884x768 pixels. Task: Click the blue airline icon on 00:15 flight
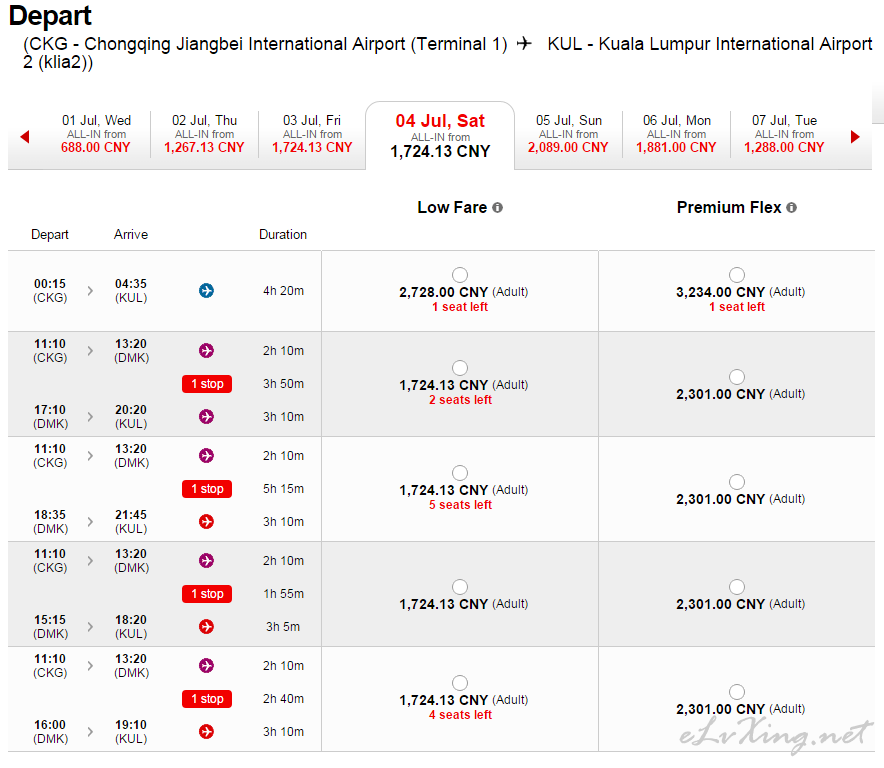(x=206, y=290)
